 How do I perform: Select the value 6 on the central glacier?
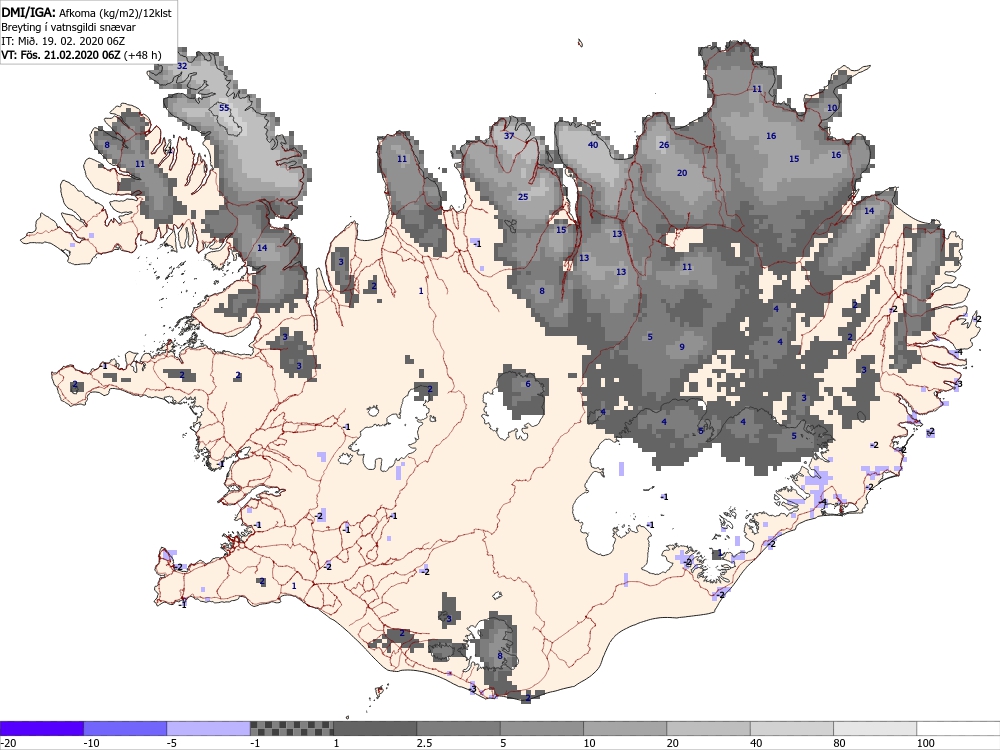point(528,384)
